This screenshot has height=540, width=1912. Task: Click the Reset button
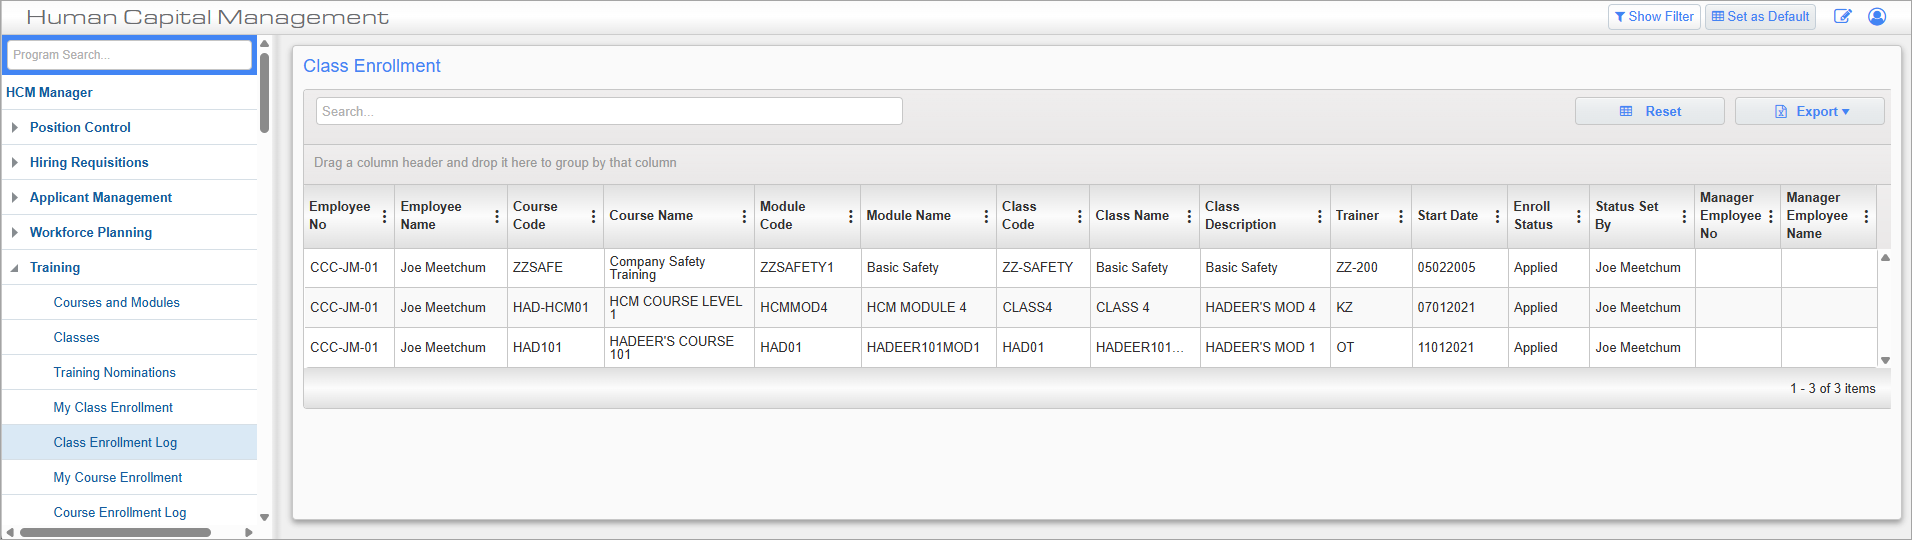point(1650,111)
